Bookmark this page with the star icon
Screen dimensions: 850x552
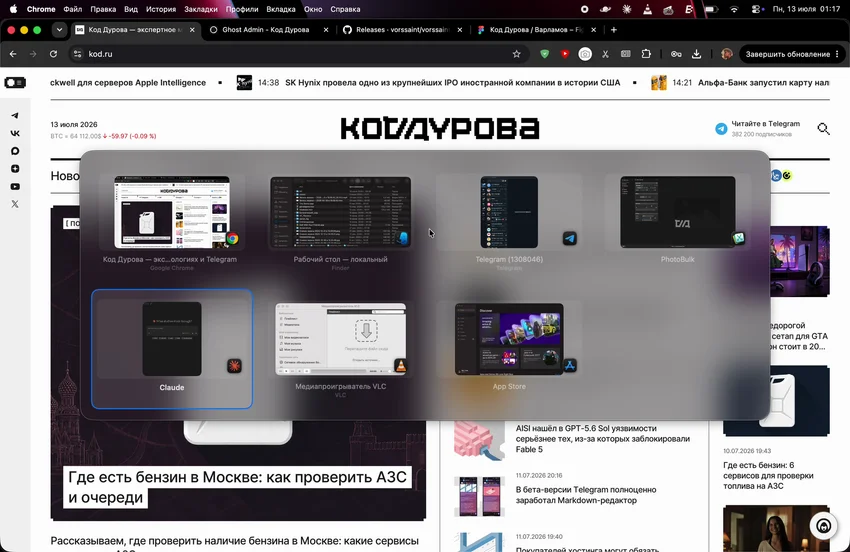coord(517,54)
